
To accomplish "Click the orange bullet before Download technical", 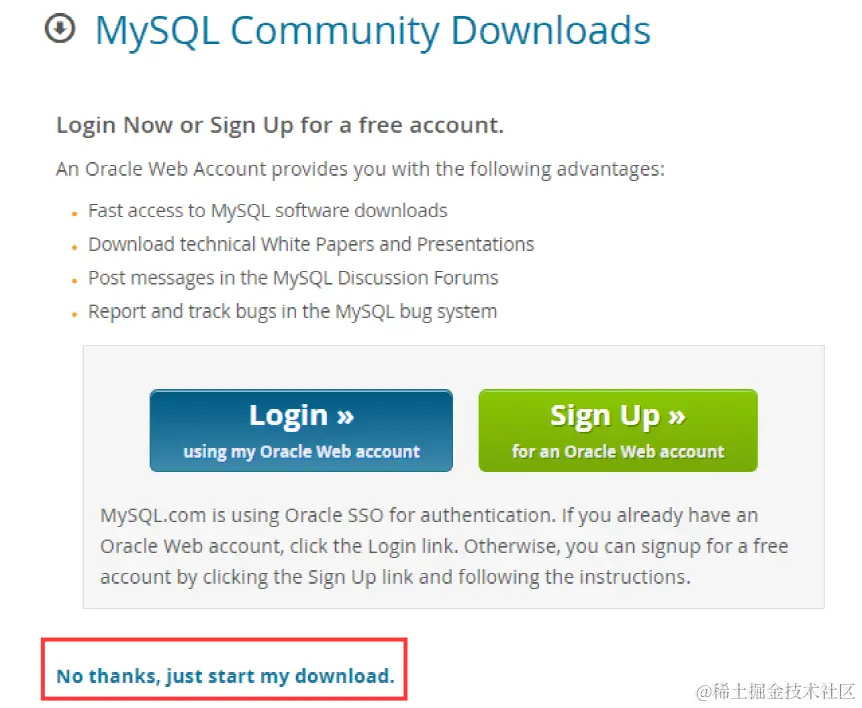I will 74,247.
